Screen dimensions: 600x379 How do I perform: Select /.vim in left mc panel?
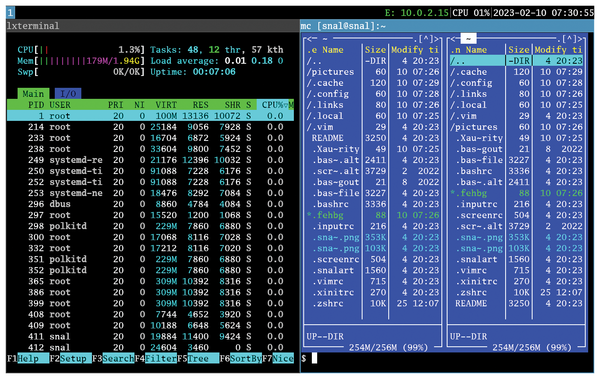(373, 127)
